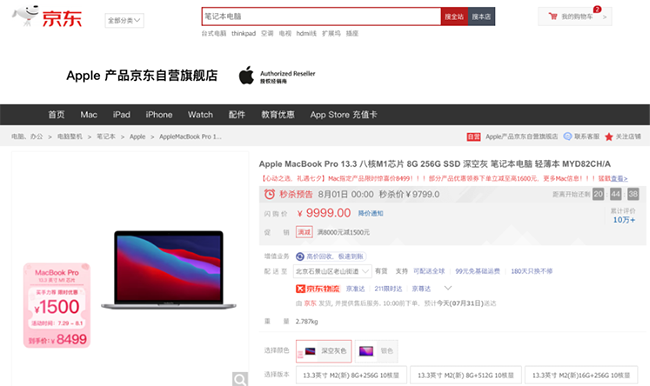Click the Apple breadcrumb

point(137,136)
